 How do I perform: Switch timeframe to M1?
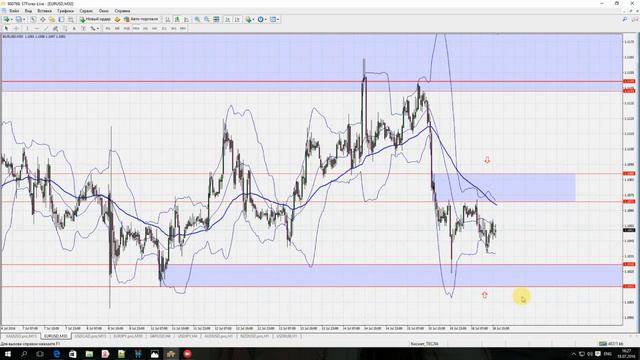point(108,29)
